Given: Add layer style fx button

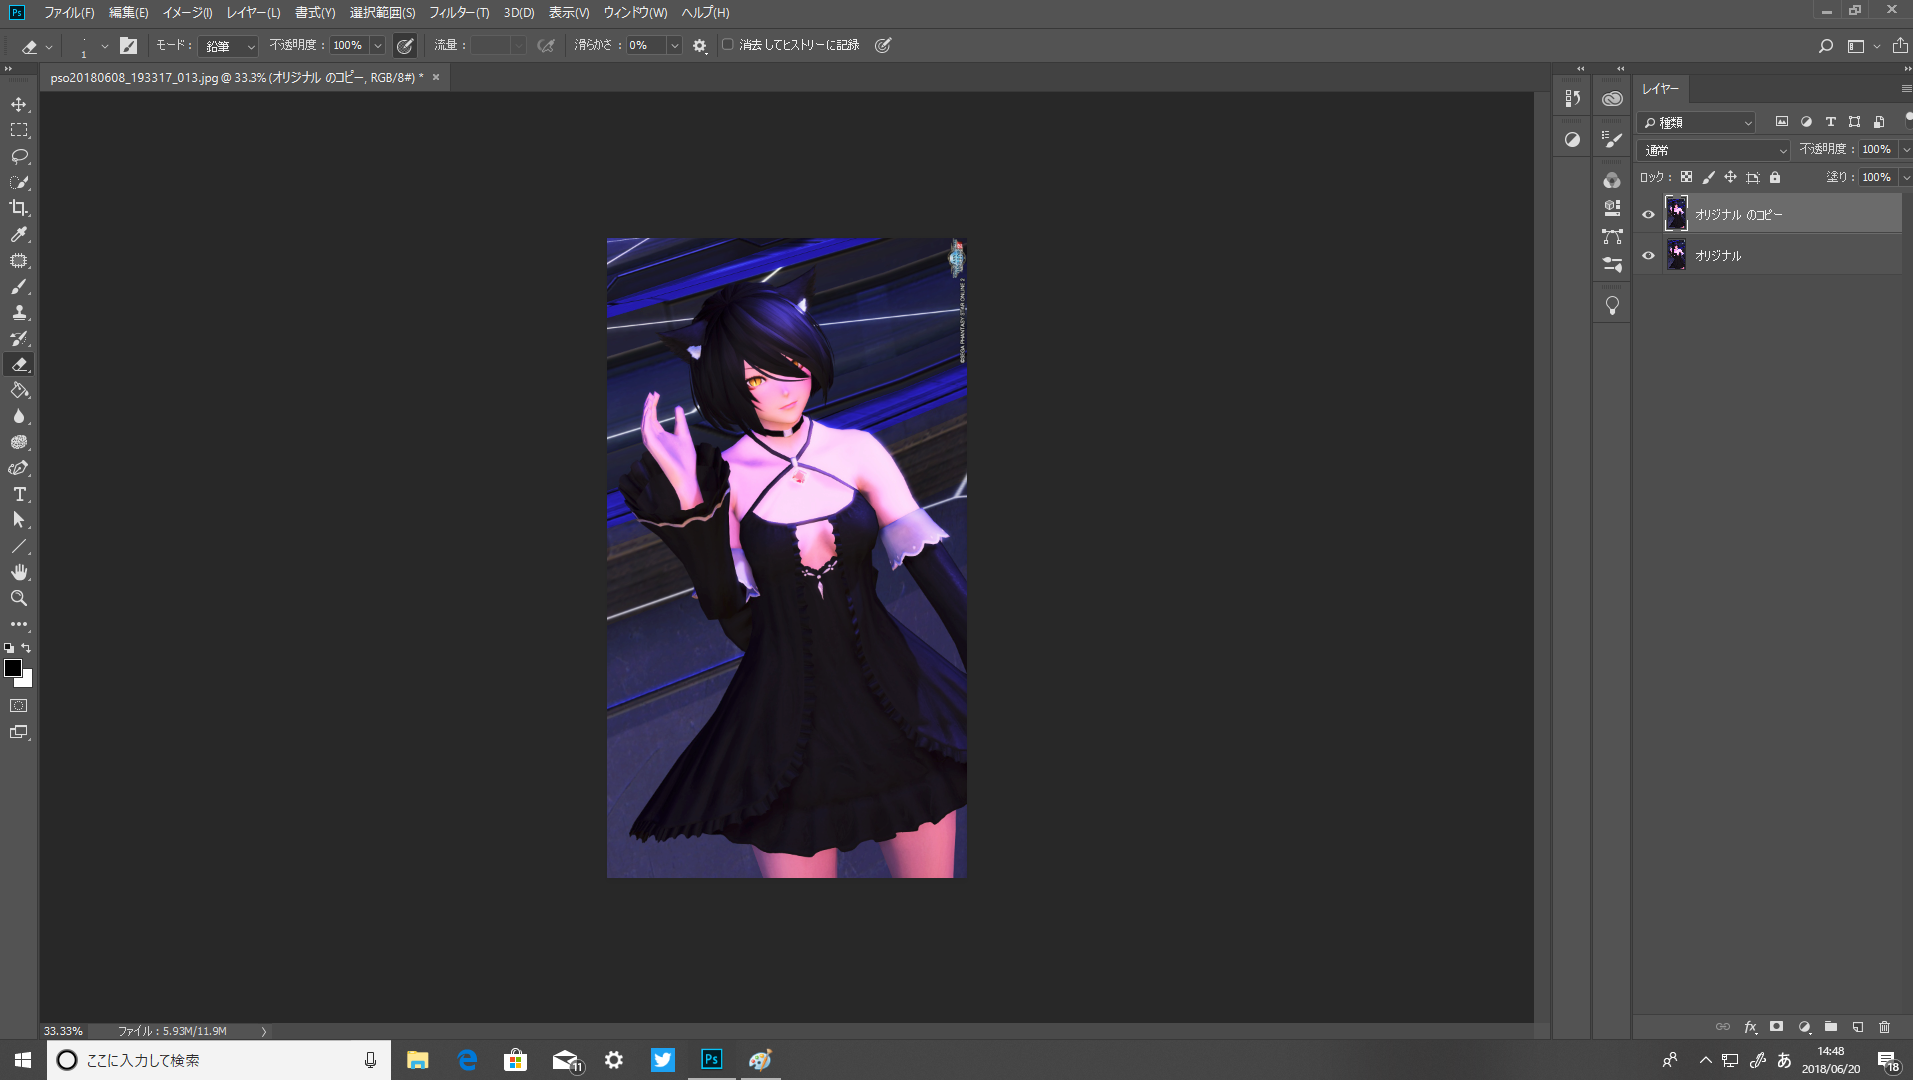Looking at the screenshot, I should 1750,1027.
